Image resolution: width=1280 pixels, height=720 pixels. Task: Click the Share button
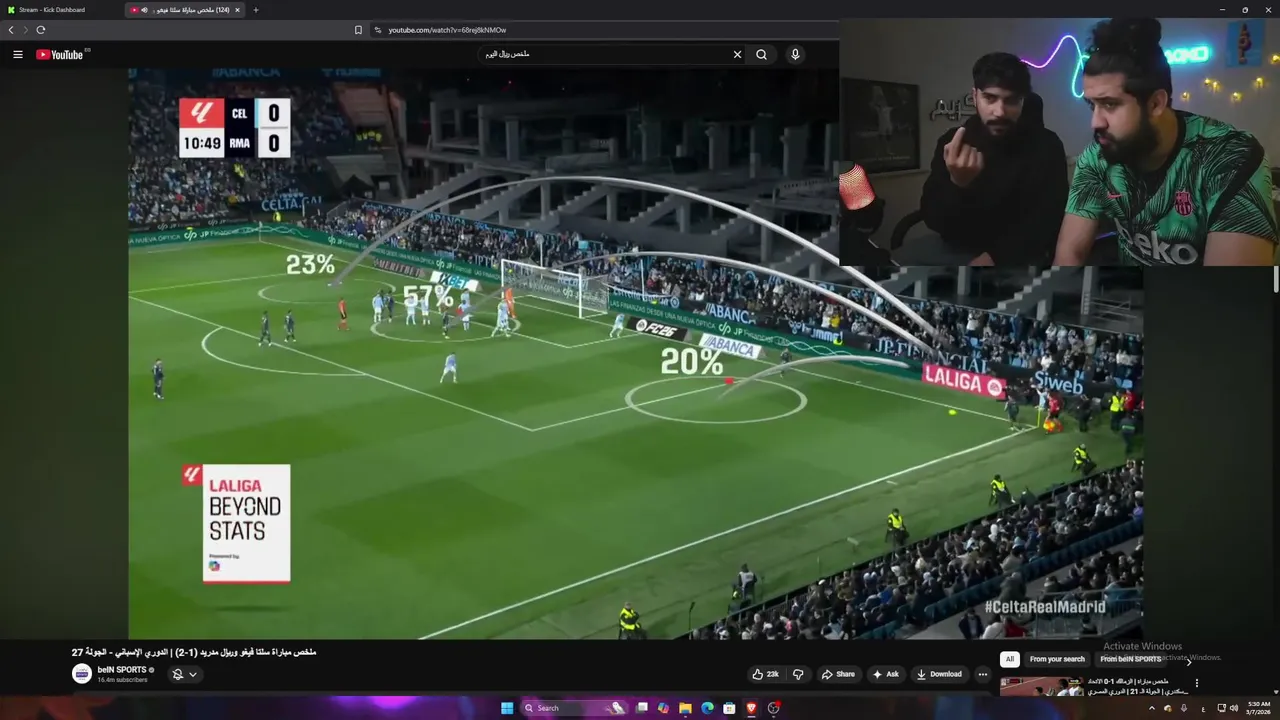(x=838, y=674)
